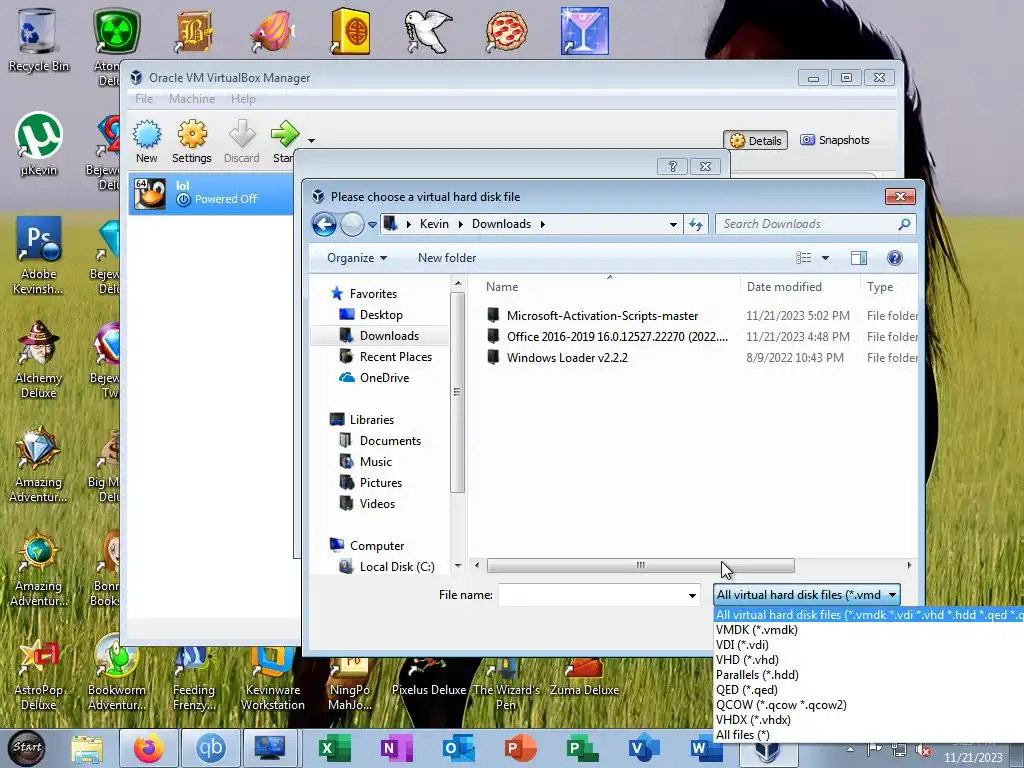Image resolution: width=1024 pixels, height=768 pixels.
Task: Open Firefox from the taskbar
Action: click(x=149, y=748)
